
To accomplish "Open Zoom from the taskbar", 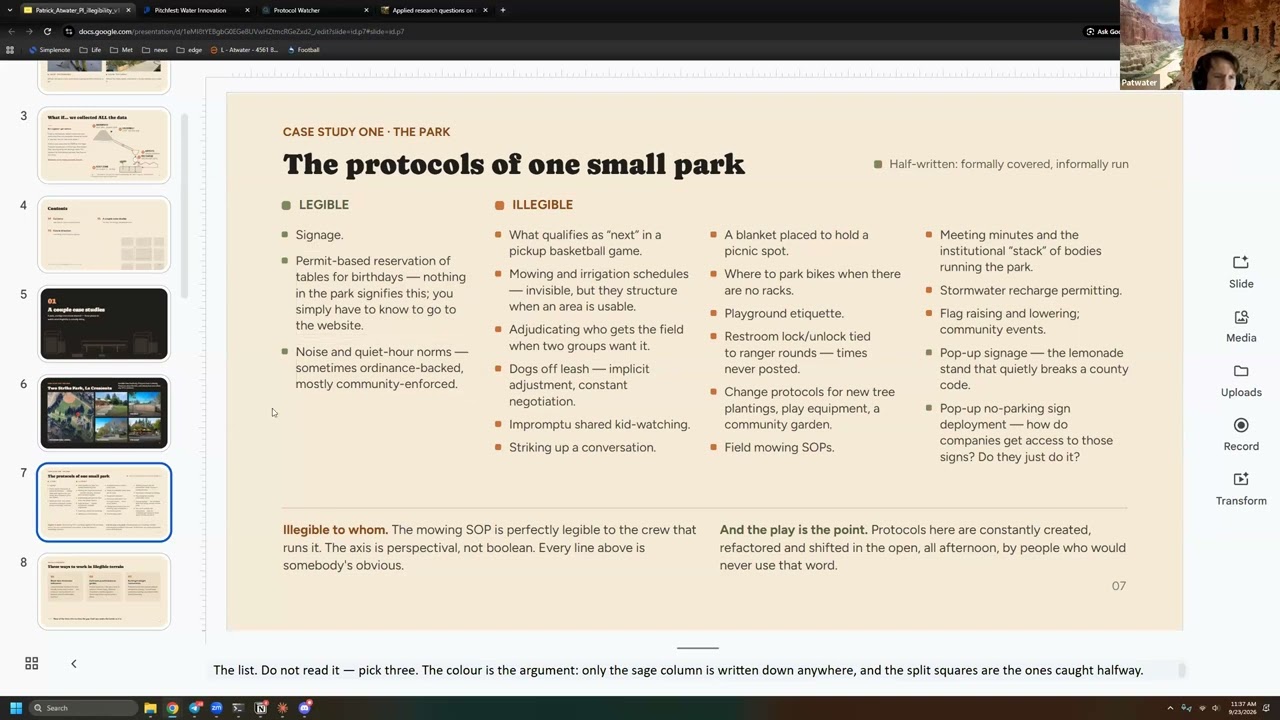I will 216,708.
